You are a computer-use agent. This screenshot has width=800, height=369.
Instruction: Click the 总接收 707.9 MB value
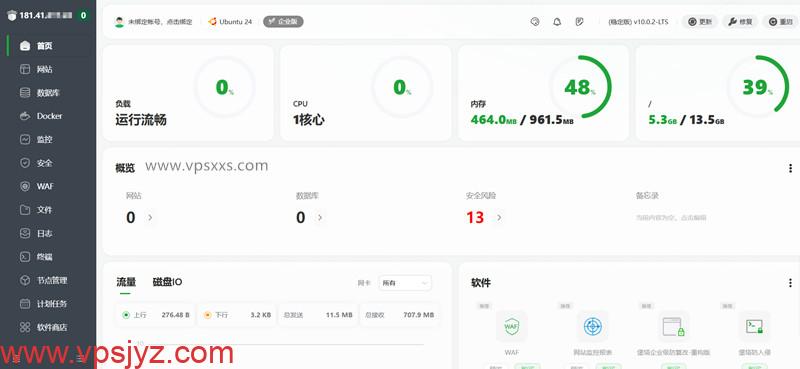click(418, 315)
